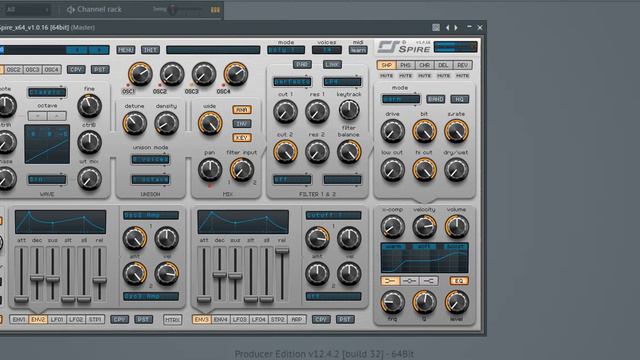Click the unison density knob
The height and width of the screenshot is (360, 640).
pos(166,123)
